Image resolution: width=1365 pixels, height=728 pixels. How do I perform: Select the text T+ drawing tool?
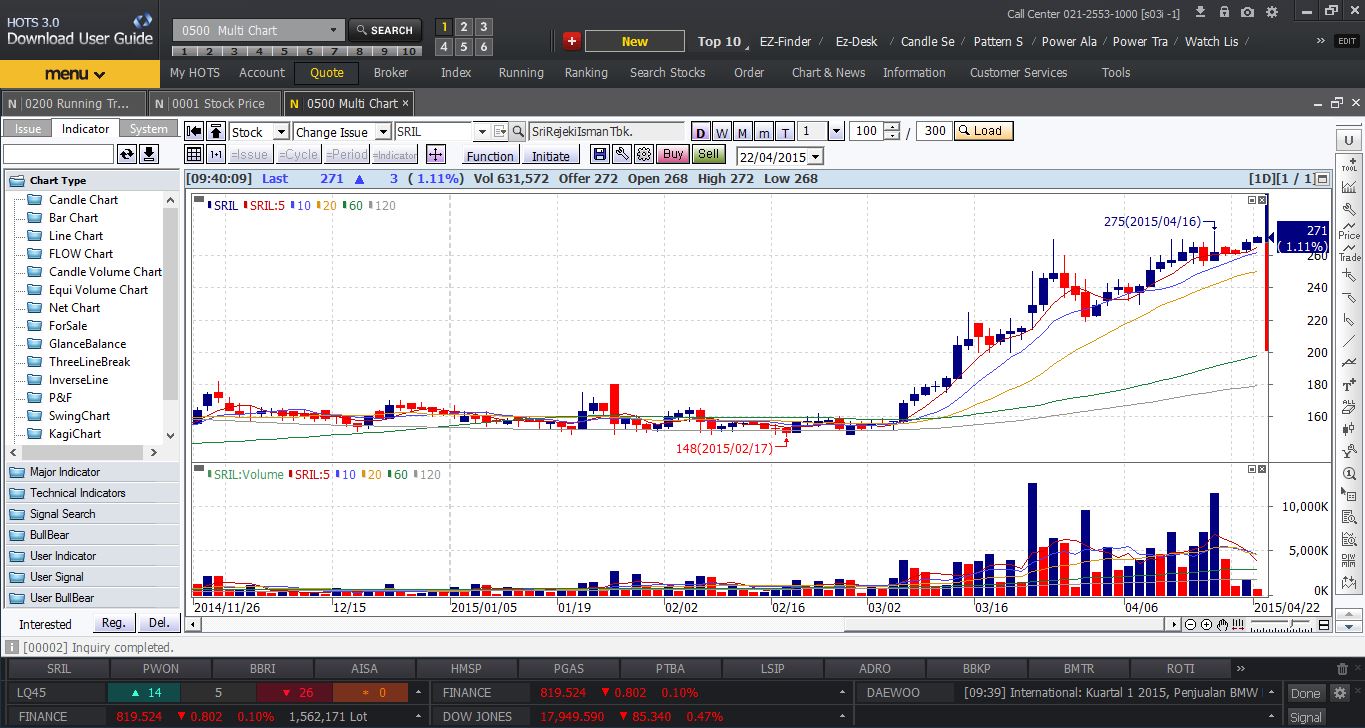coord(1350,383)
